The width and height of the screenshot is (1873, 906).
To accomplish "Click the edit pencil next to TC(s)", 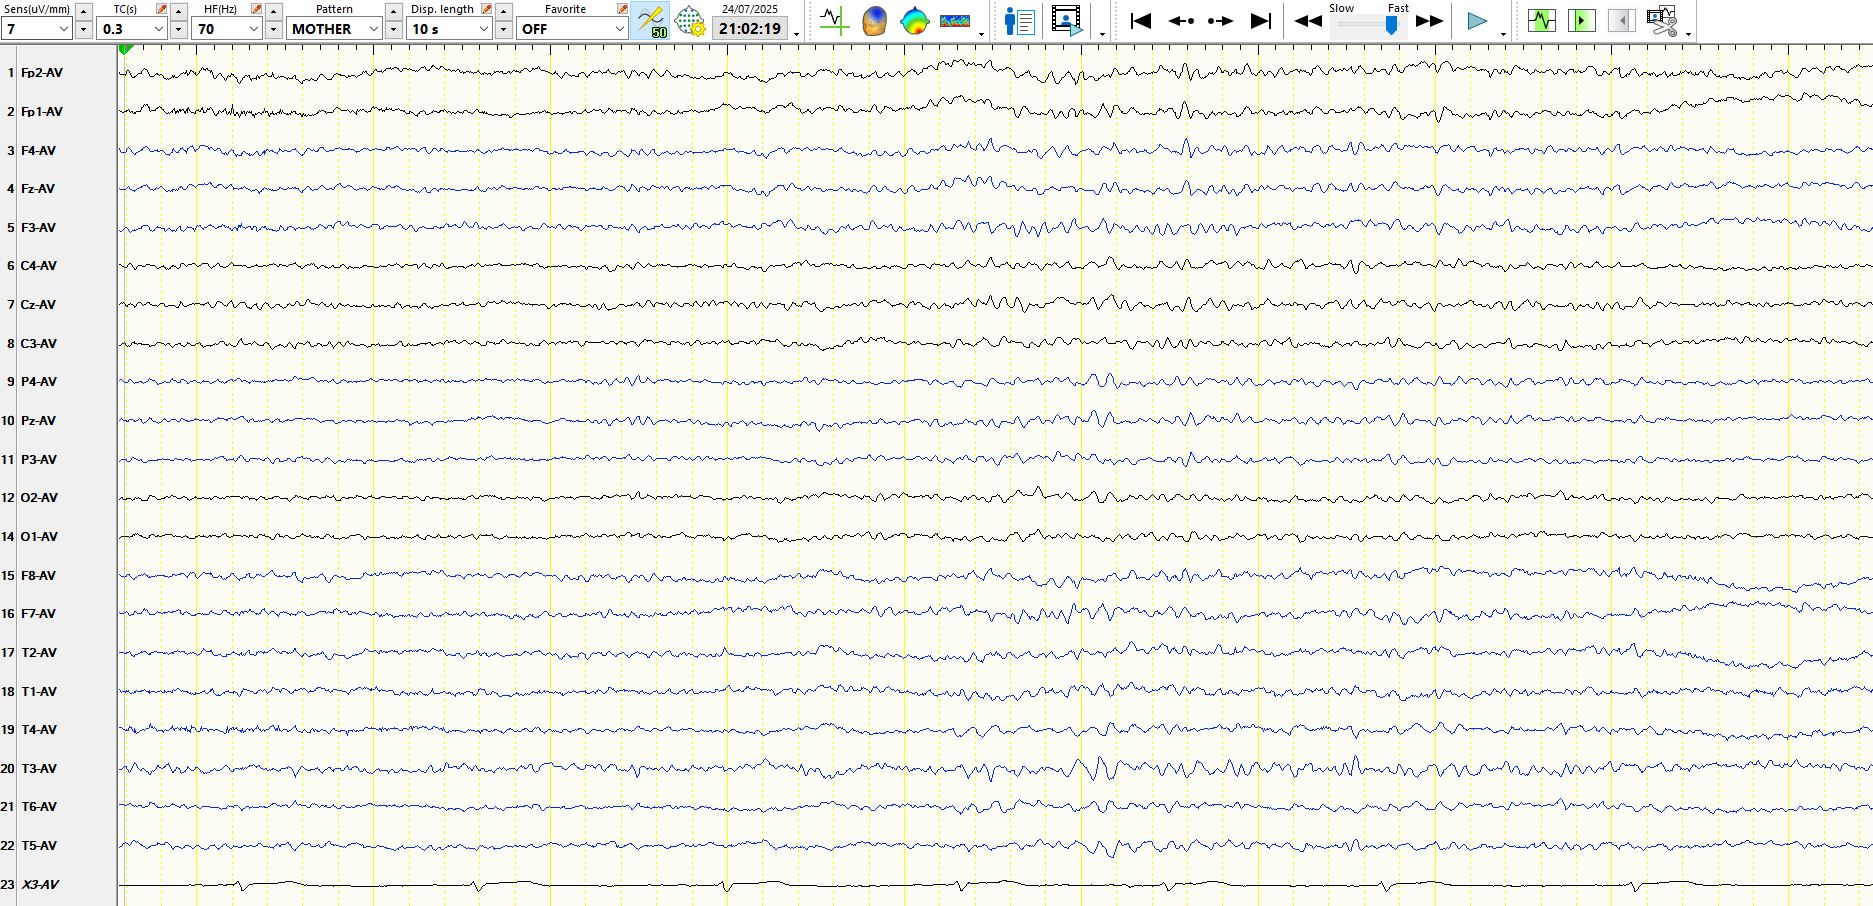I will coord(161,9).
